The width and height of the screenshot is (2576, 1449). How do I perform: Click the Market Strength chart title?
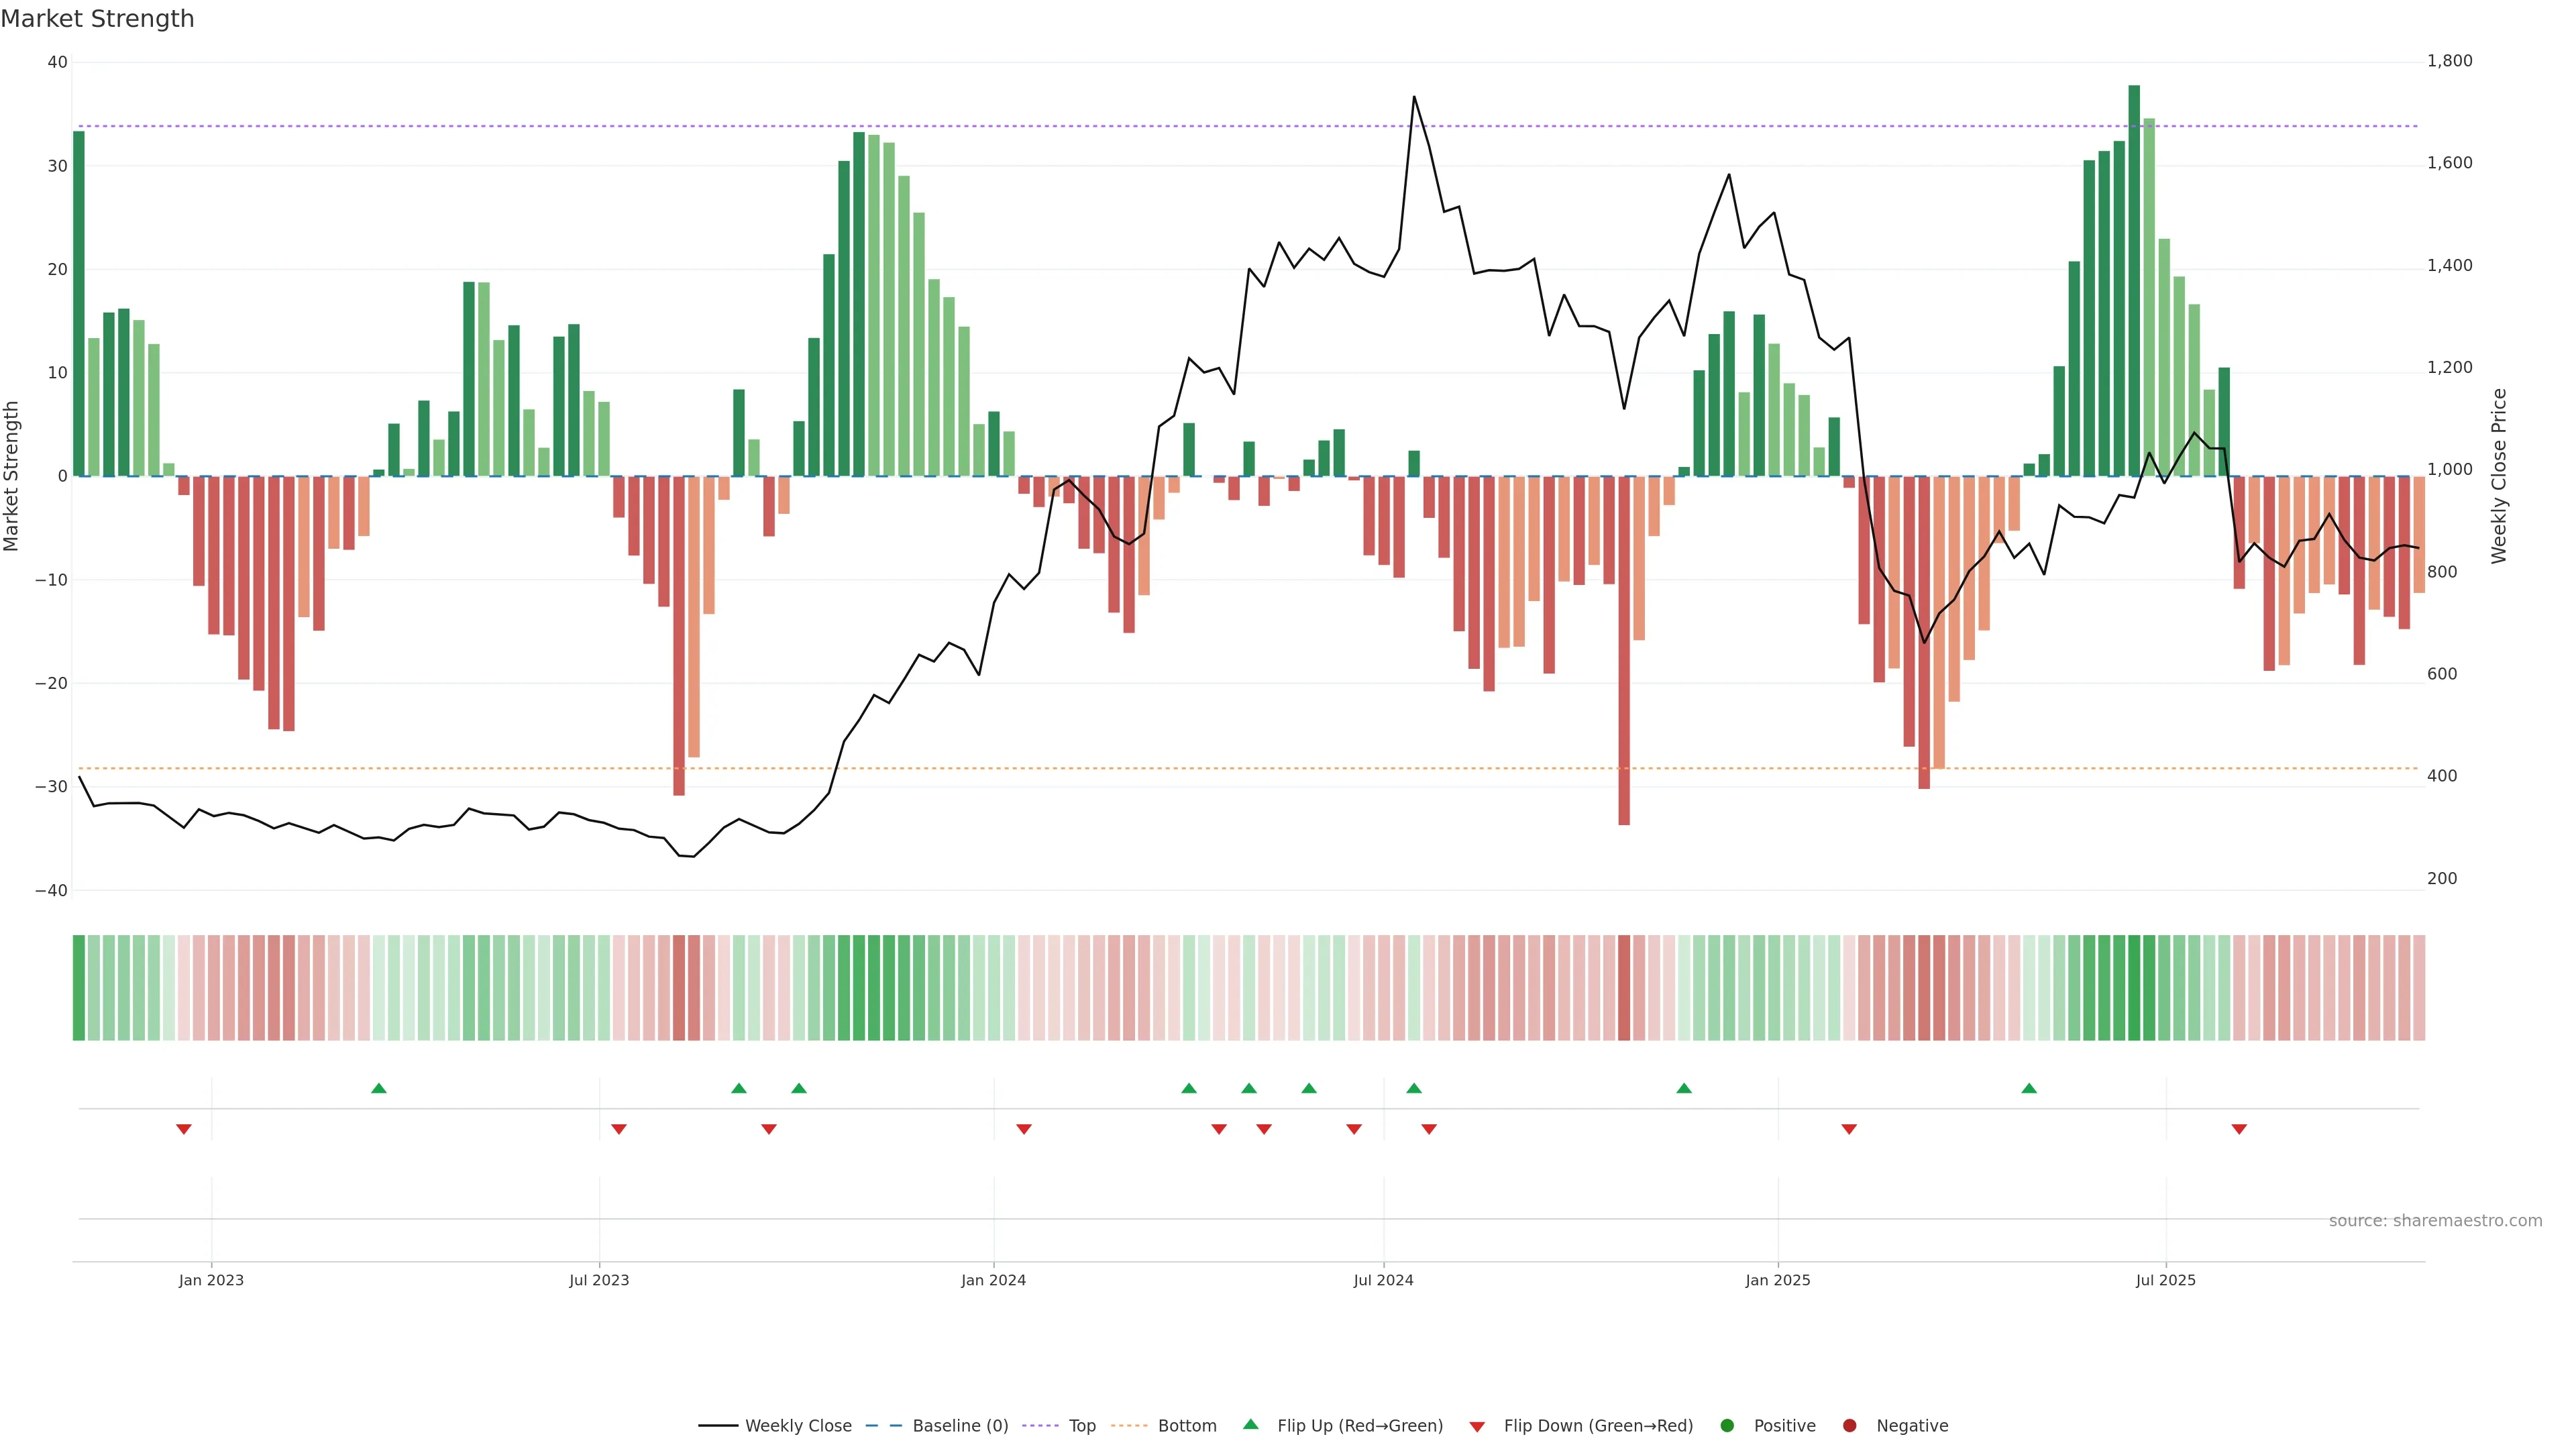point(97,19)
